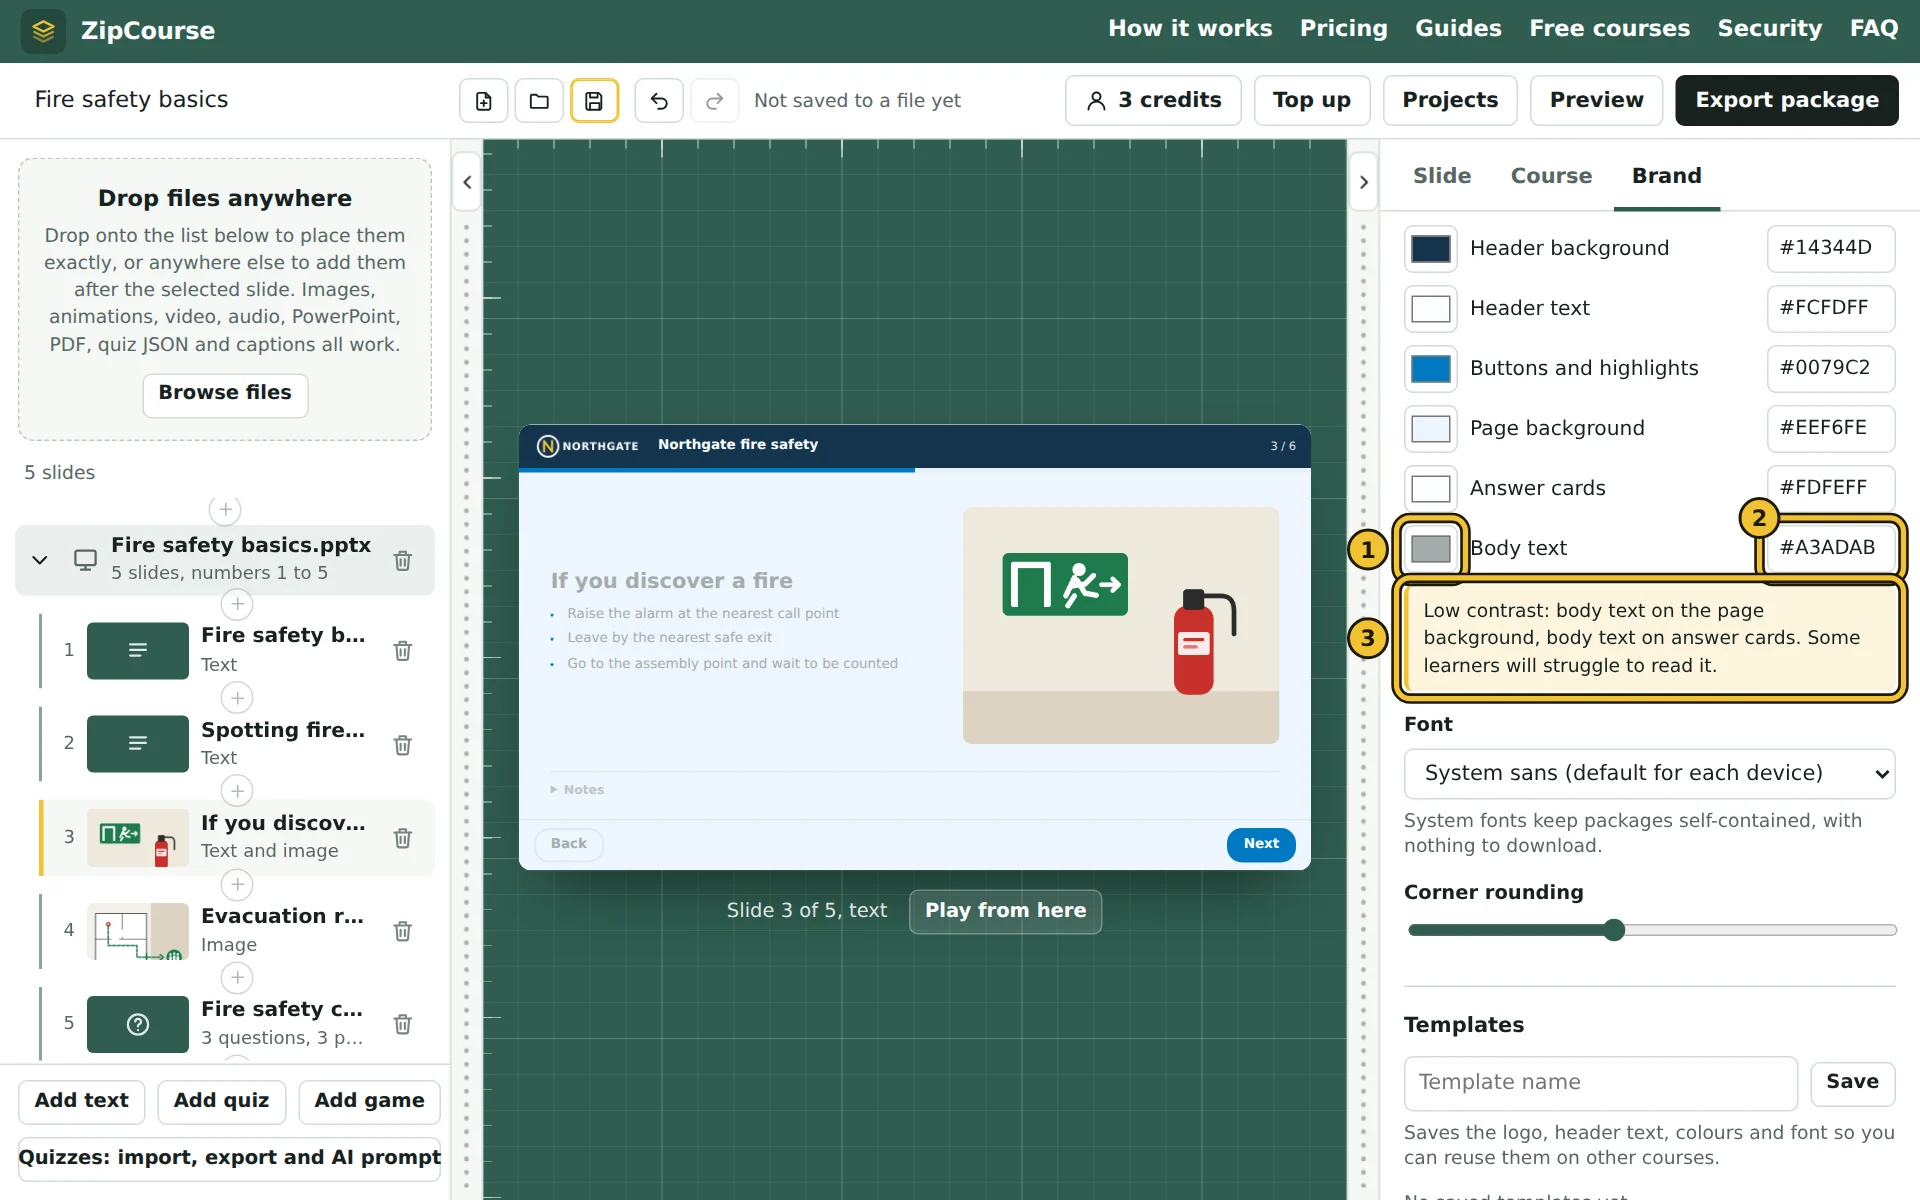Adjust the Corner rounding slider handle
This screenshot has width=1920, height=1200.
coord(1614,930)
